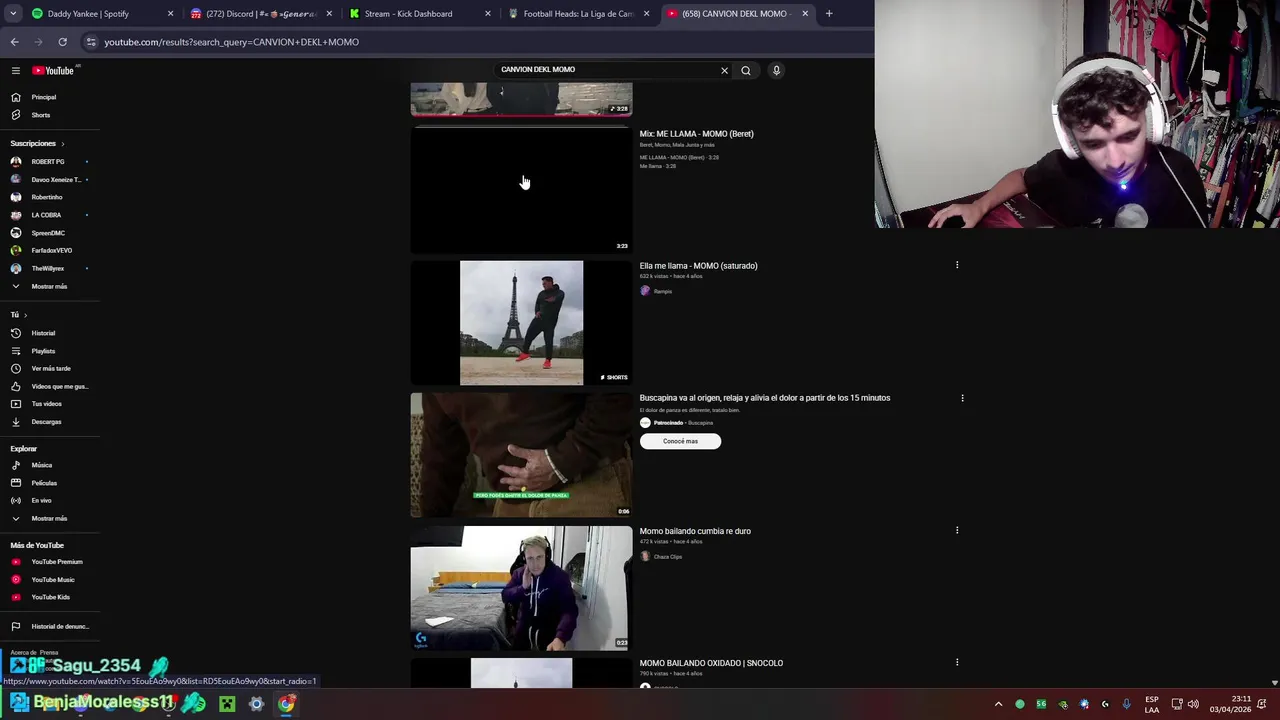
Task: Click the Rampio channel name
Action: [x=663, y=291]
